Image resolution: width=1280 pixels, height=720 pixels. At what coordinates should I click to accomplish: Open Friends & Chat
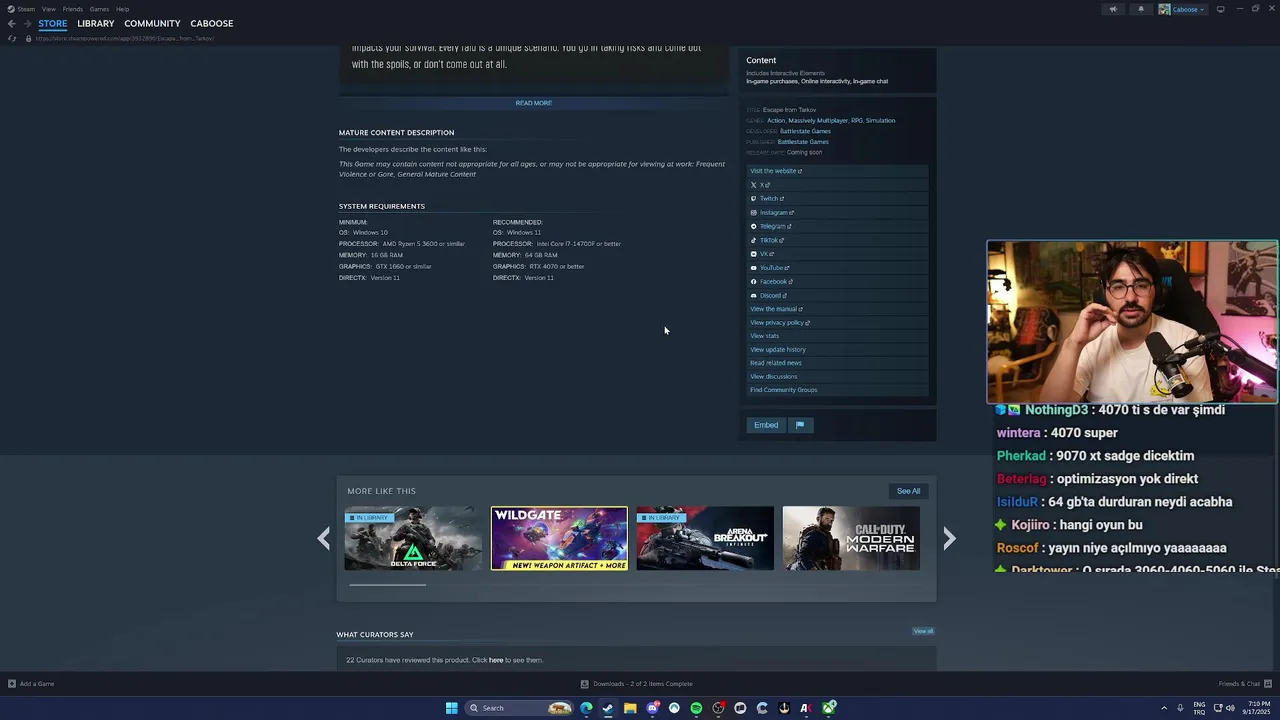(x=1245, y=684)
